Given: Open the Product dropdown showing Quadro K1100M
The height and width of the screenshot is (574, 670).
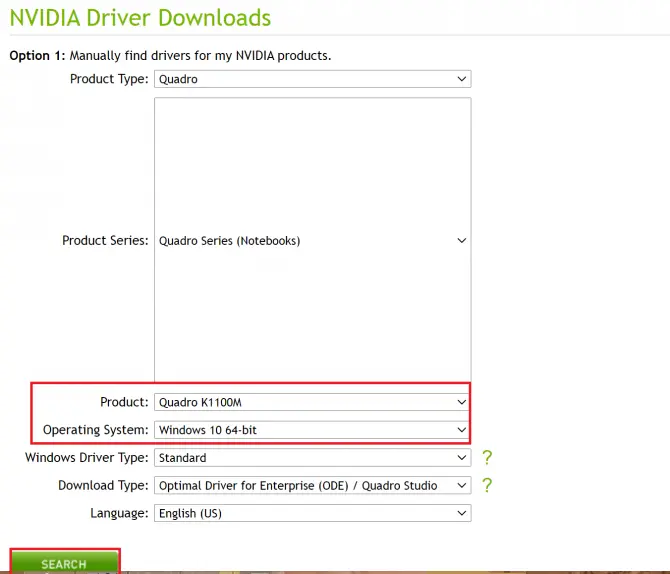Looking at the screenshot, I should (x=312, y=402).
